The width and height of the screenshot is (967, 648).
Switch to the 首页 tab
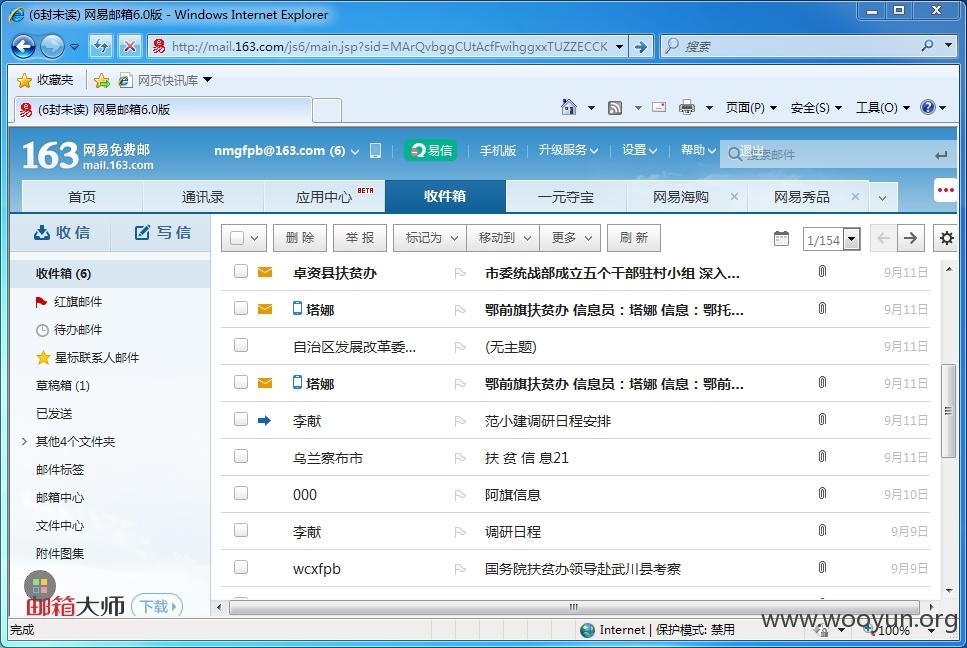(x=82, y=197)
